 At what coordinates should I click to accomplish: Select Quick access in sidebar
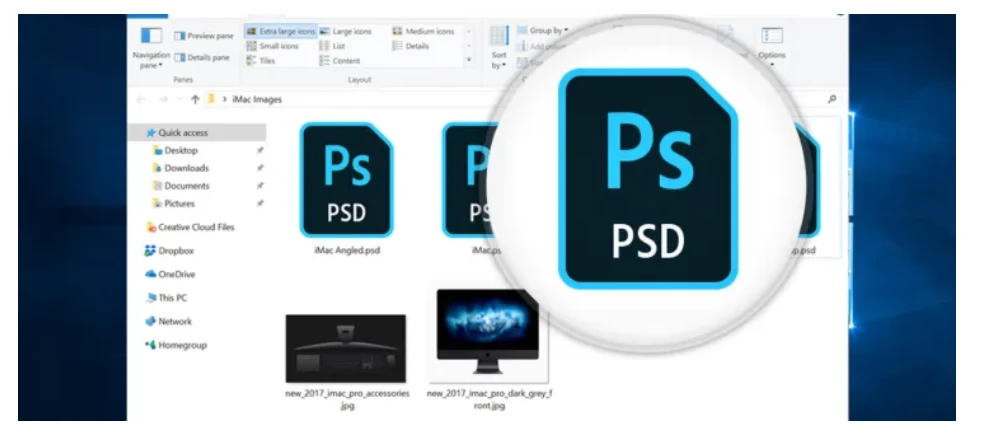tap(197, 132)
